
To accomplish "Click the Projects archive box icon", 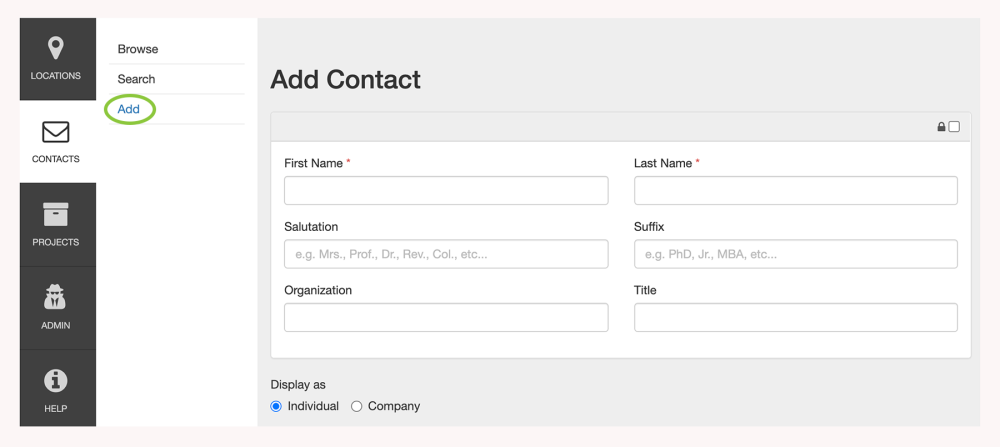I will (x=56, y=214).
